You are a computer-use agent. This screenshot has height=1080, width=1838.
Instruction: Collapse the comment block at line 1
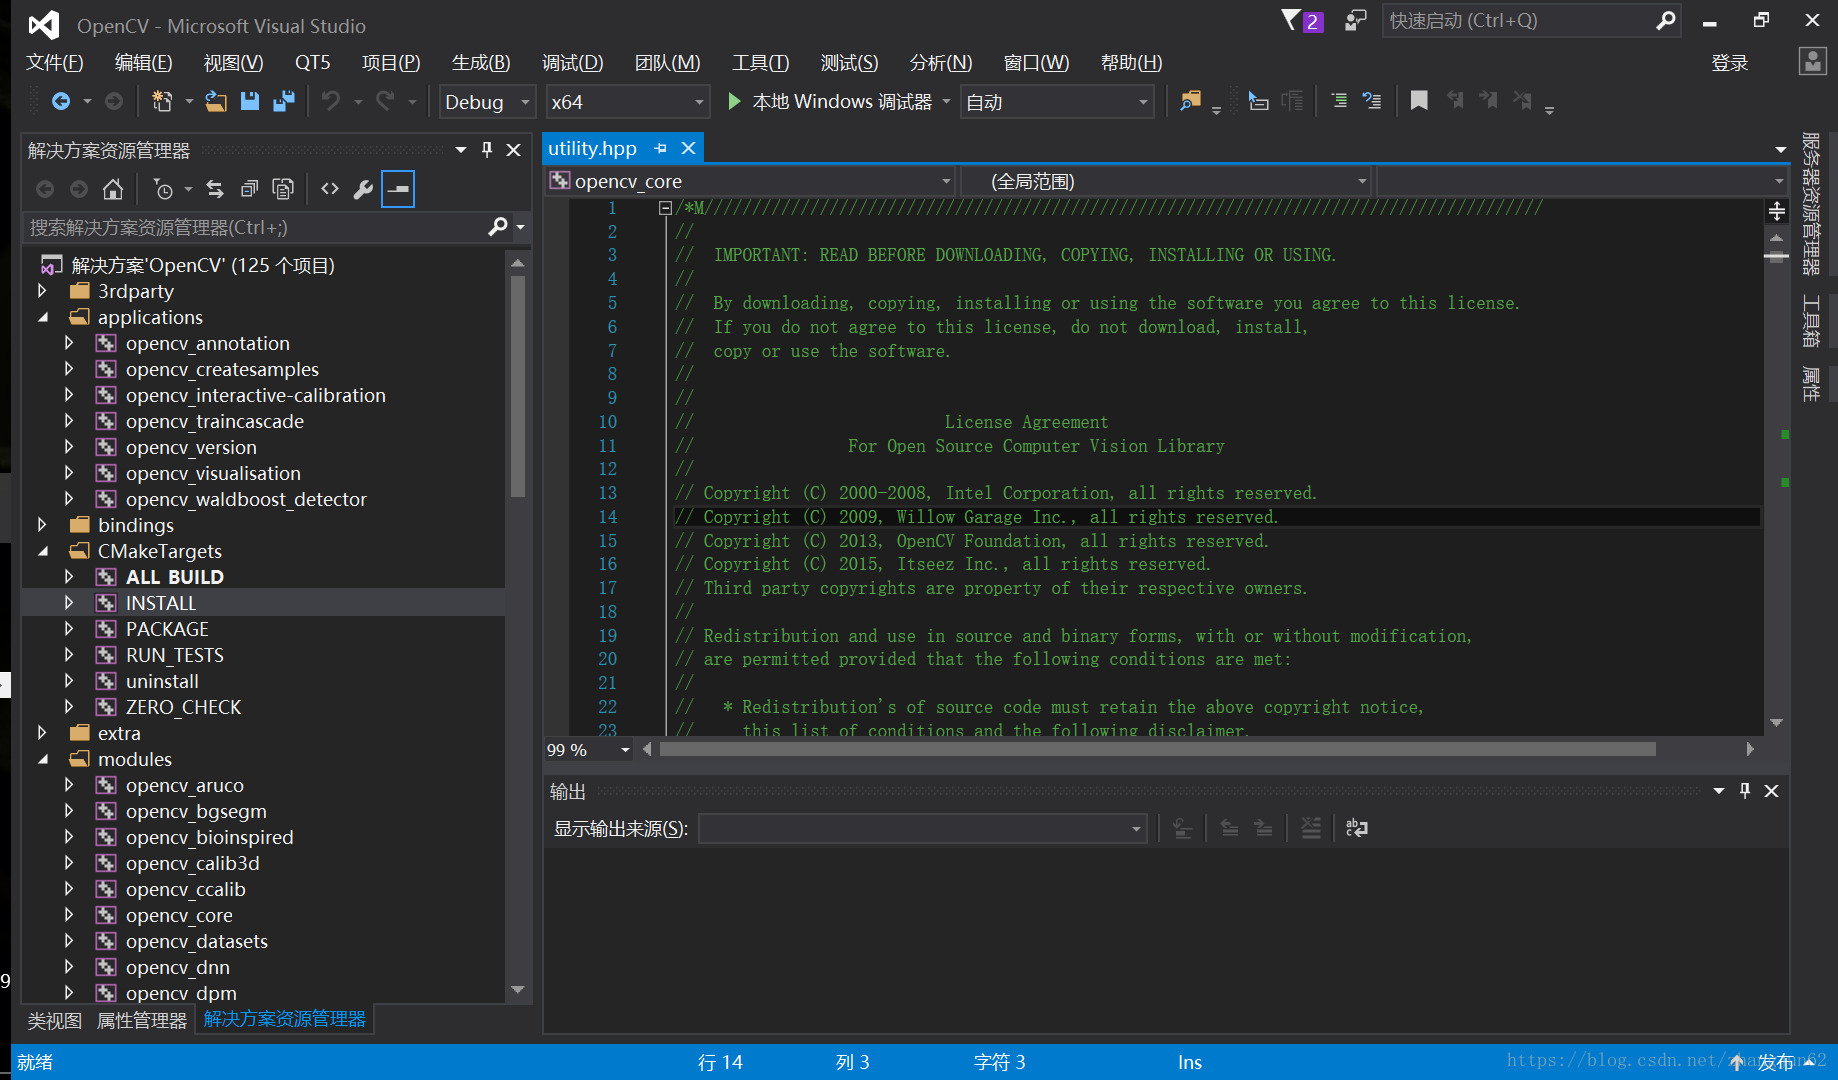(x=665, y=208)
